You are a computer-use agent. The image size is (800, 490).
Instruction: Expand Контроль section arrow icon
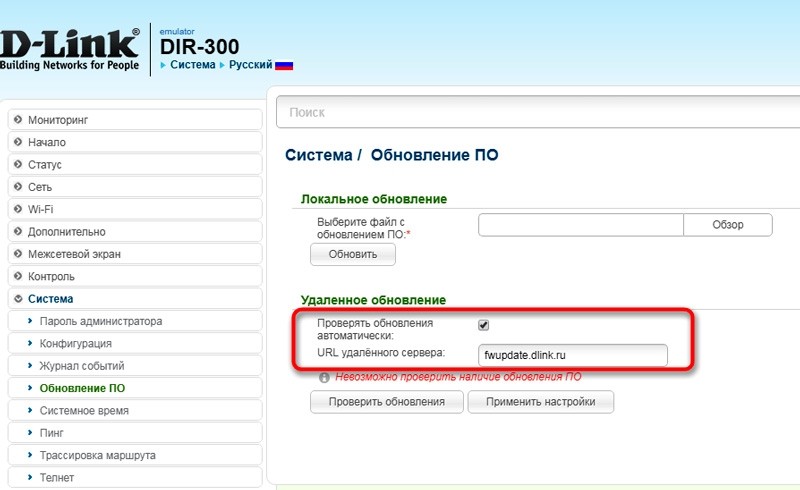coord(18,276)
